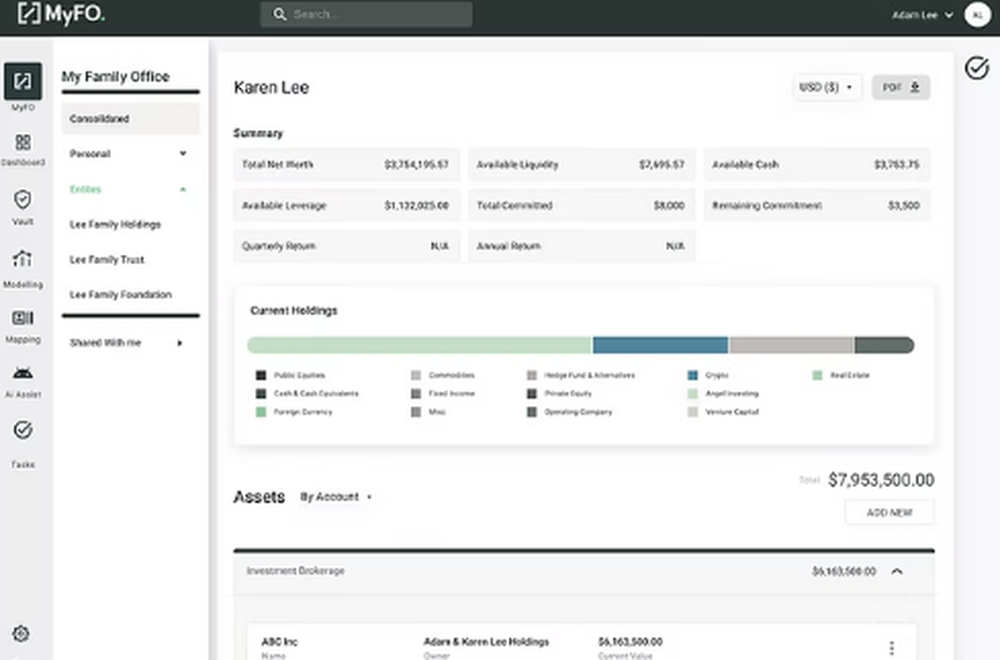Click the Annual Return card
Screen dimensions: 1000x660
(x=581, y=246)
